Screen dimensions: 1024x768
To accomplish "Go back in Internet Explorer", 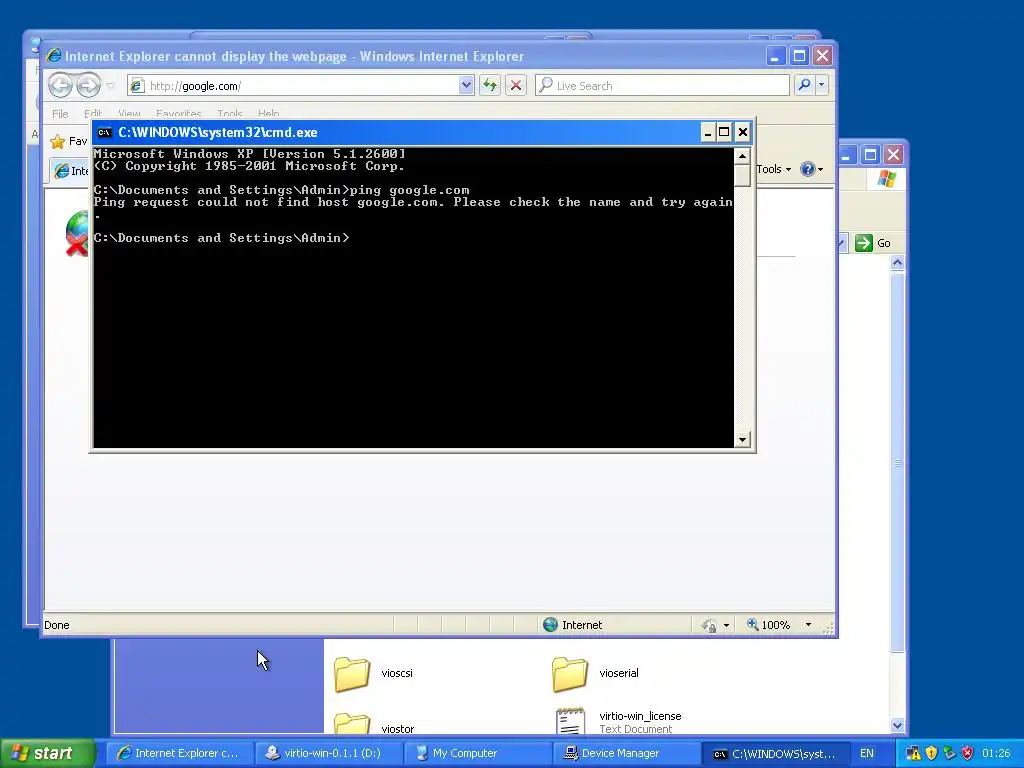I will [x=60, y=85].
